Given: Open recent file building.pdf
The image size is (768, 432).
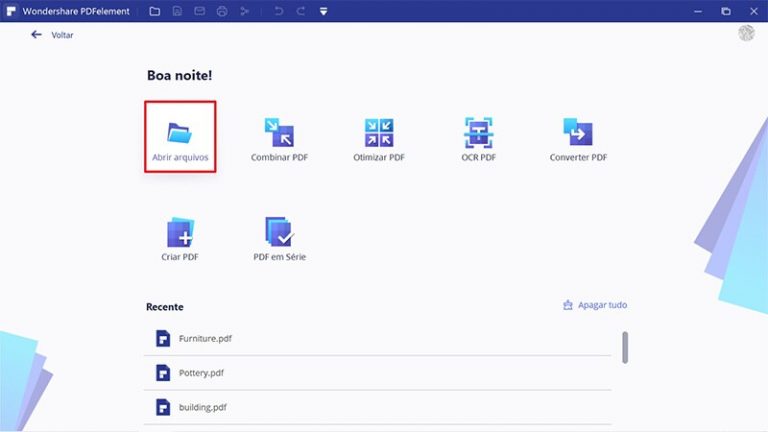Looking at the screenshot, I should [x=378, y=407].
